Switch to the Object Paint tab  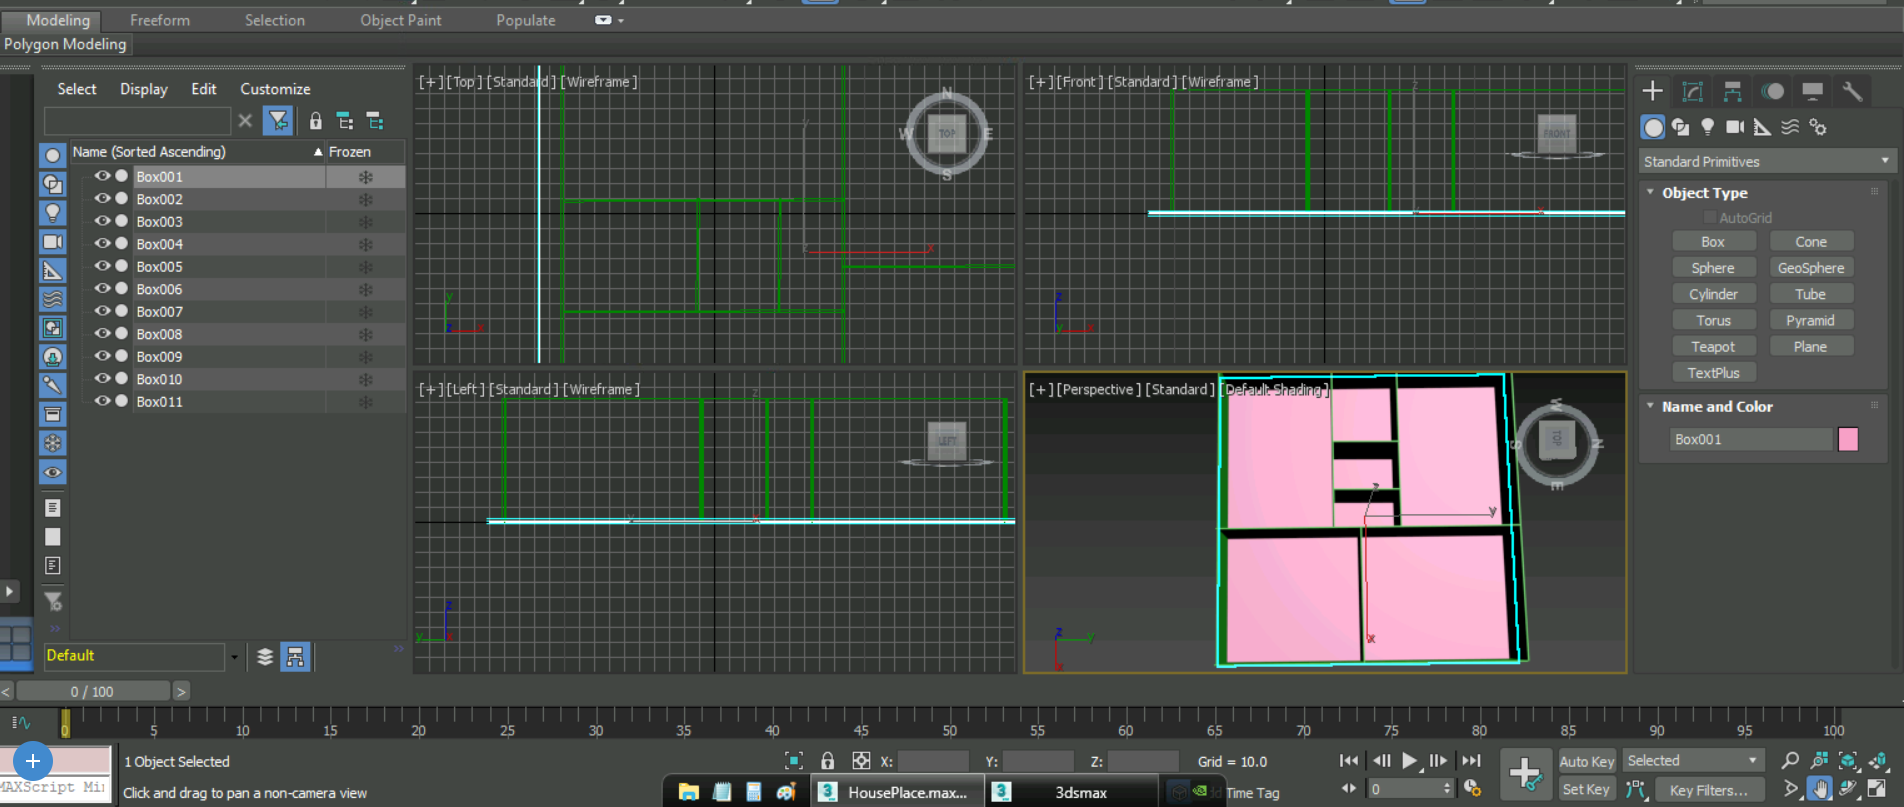pyautogui.click(x=401, y=20)
